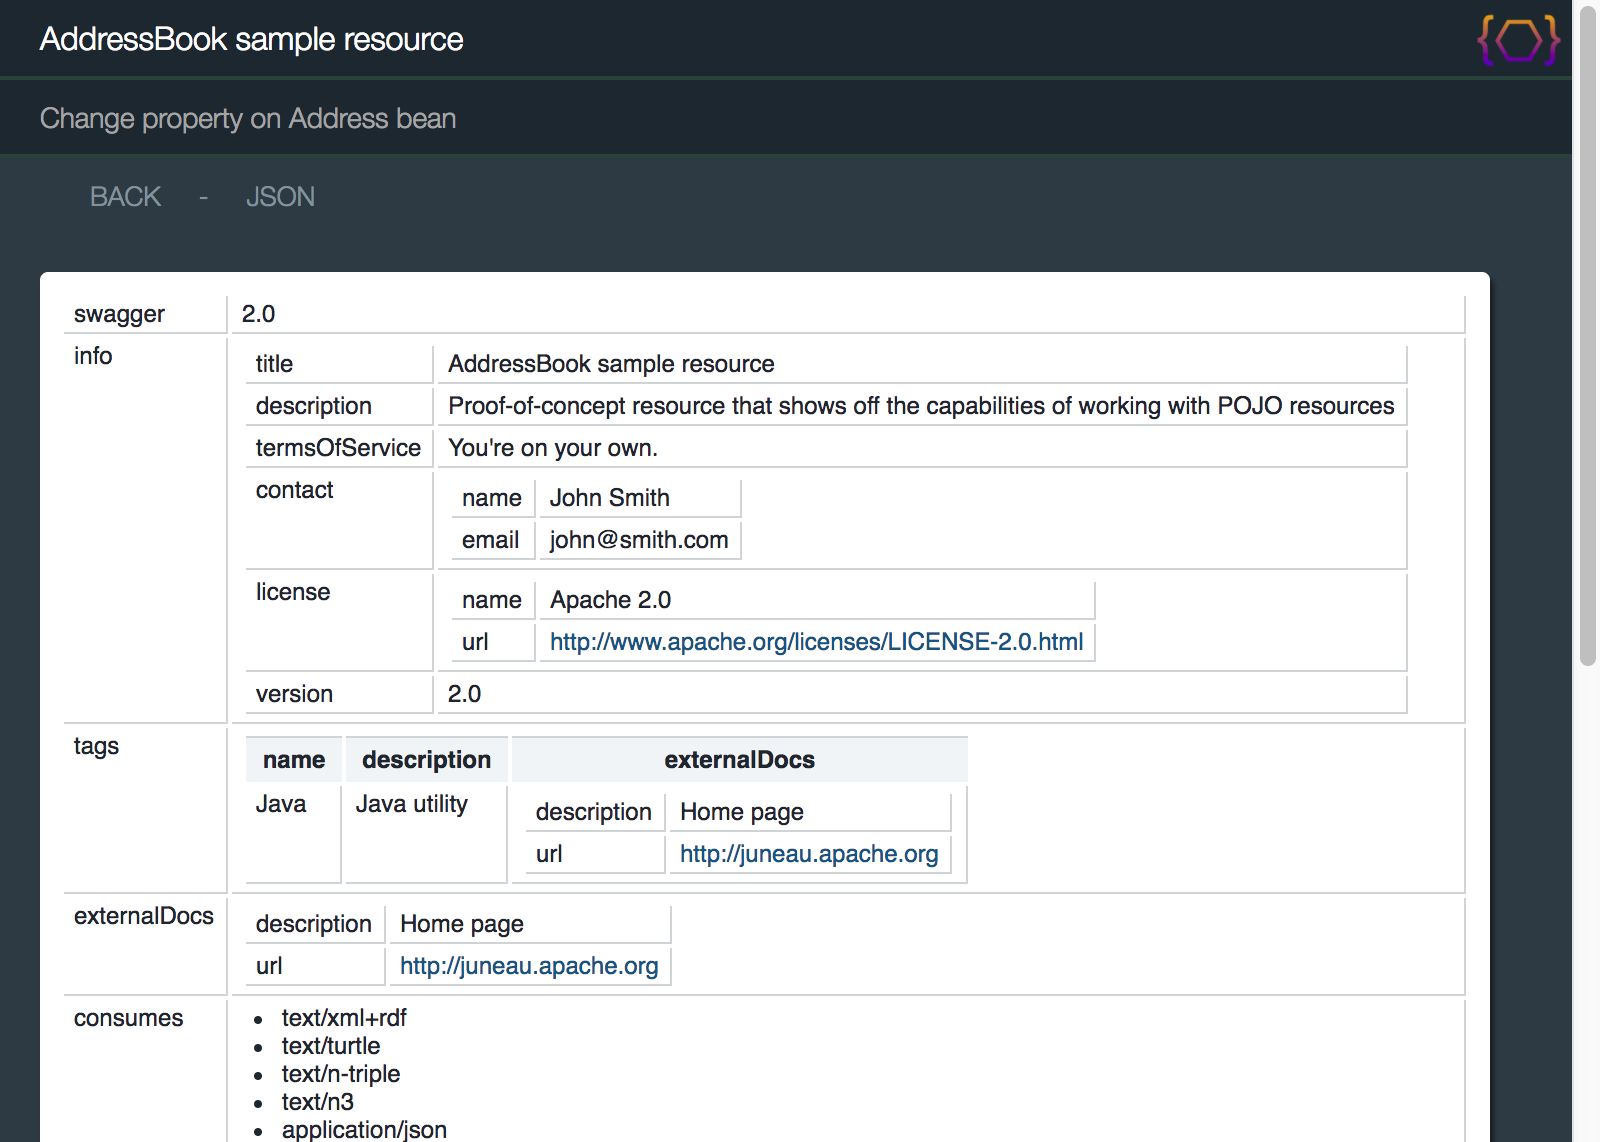The width and height of the screenshot is (1600, 1142).
Task: Click the 'consumes' row label
Action: click(x=128, y=1018)
